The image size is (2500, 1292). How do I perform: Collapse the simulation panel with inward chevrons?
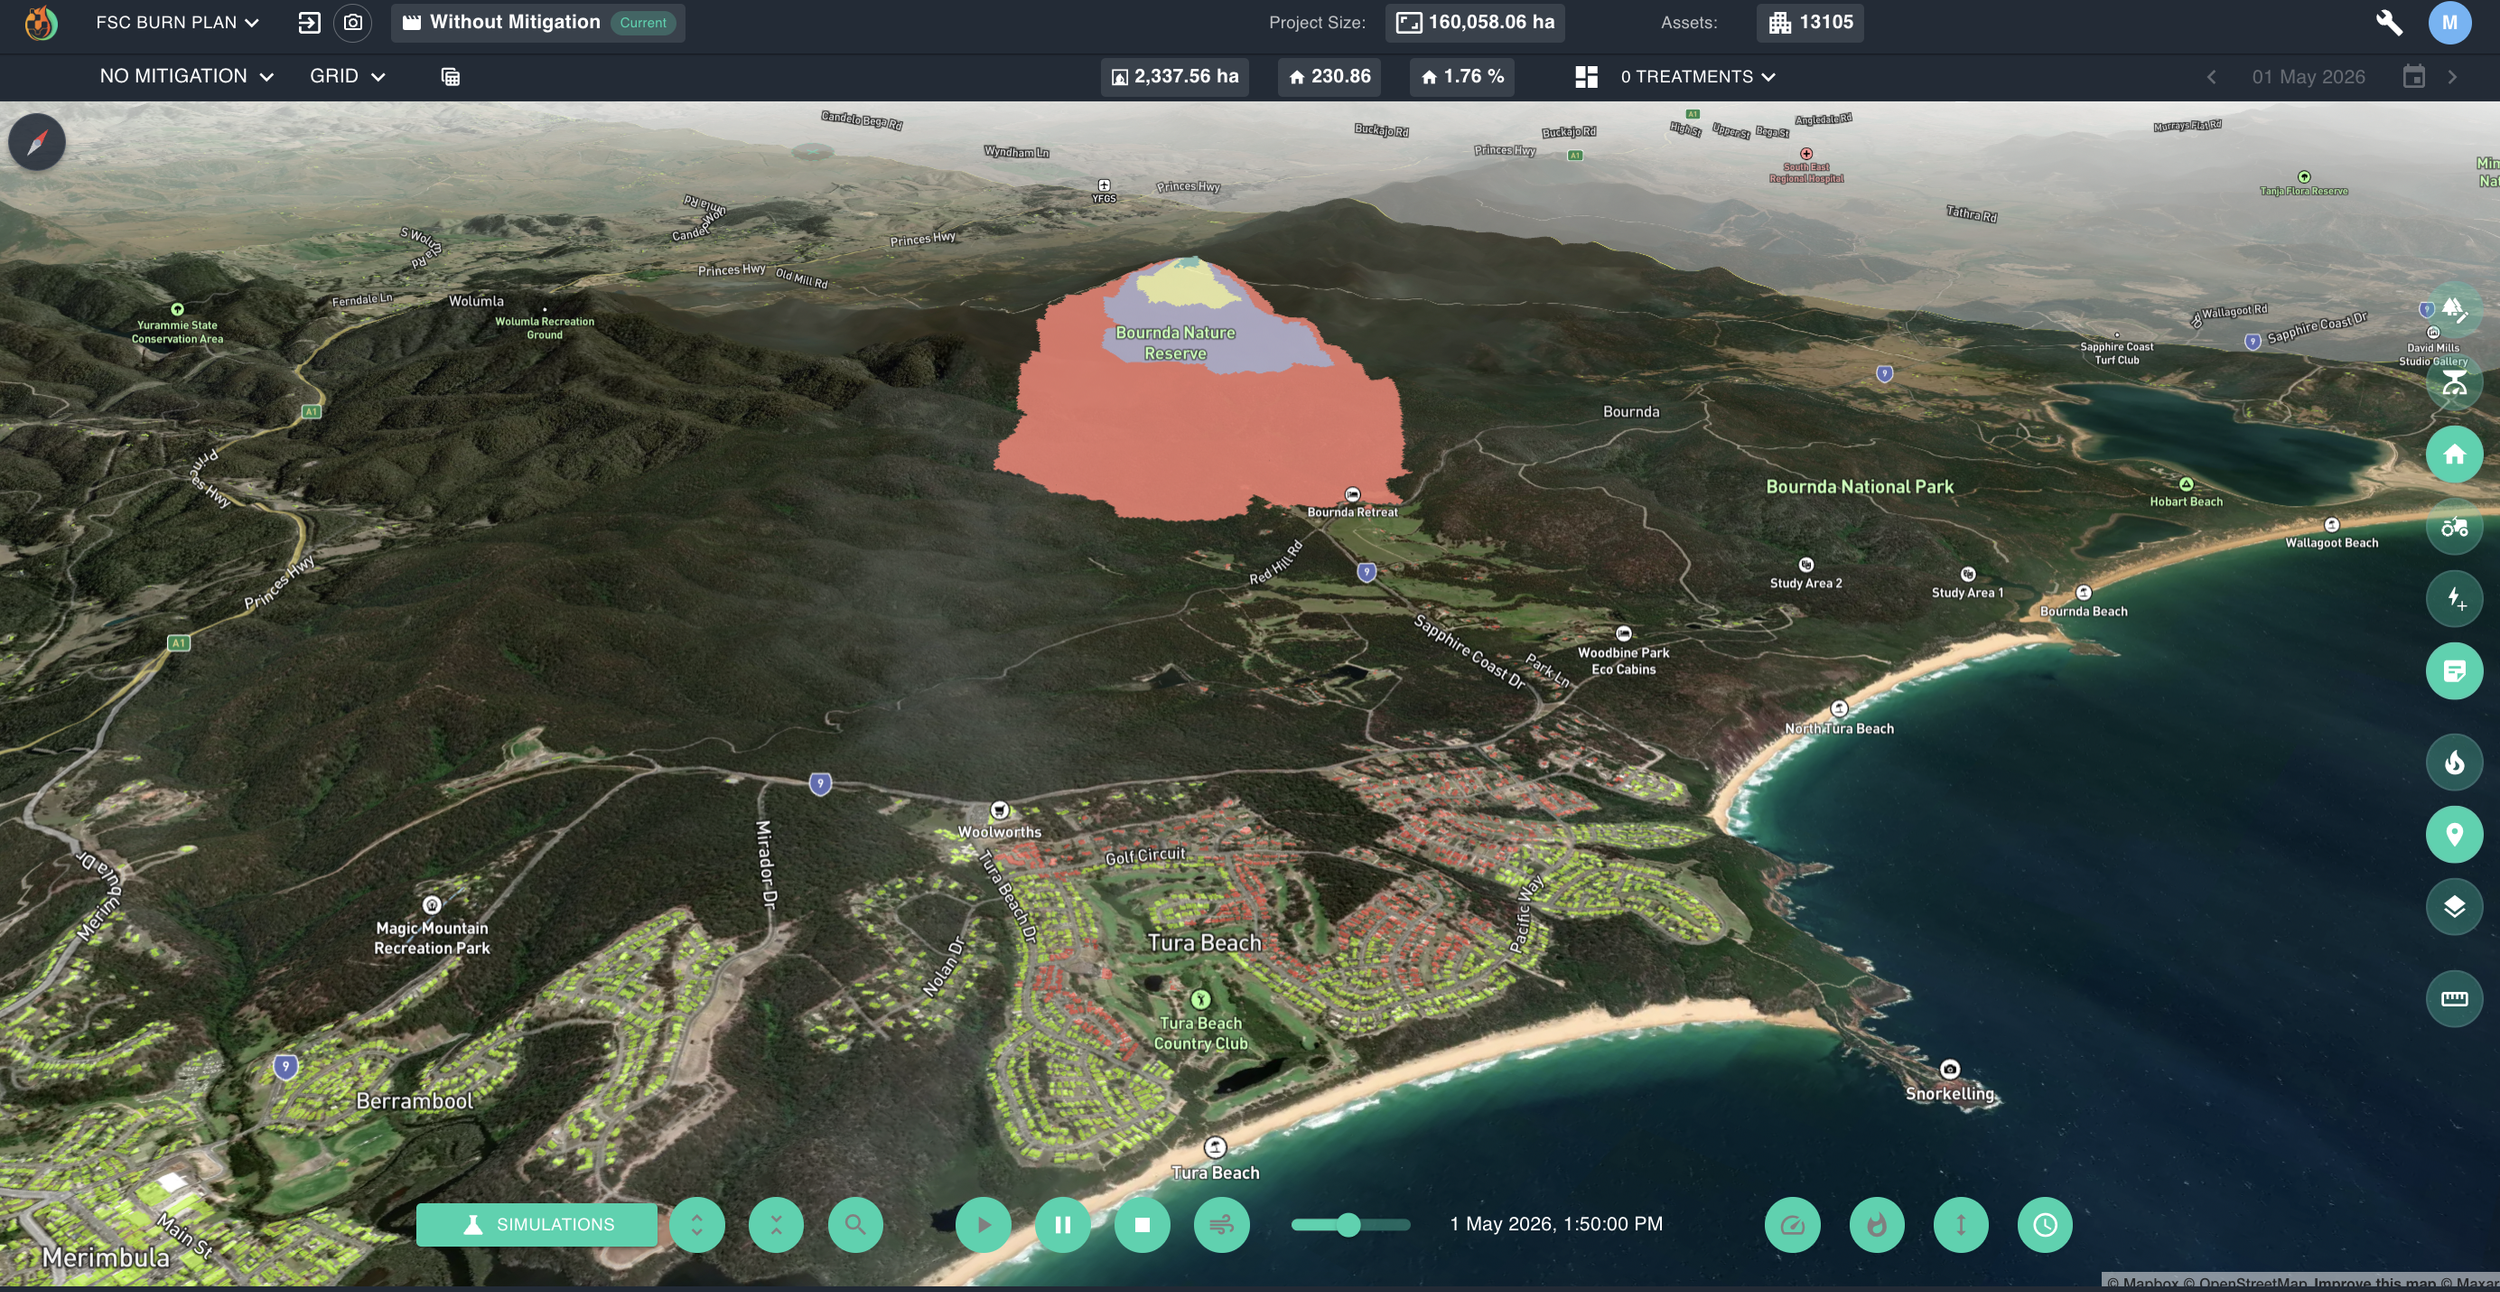(776, 1224)
